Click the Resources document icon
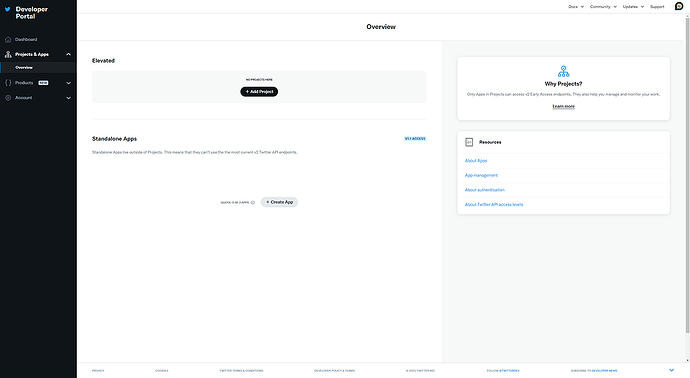The image size is (690, 378). 469,142
